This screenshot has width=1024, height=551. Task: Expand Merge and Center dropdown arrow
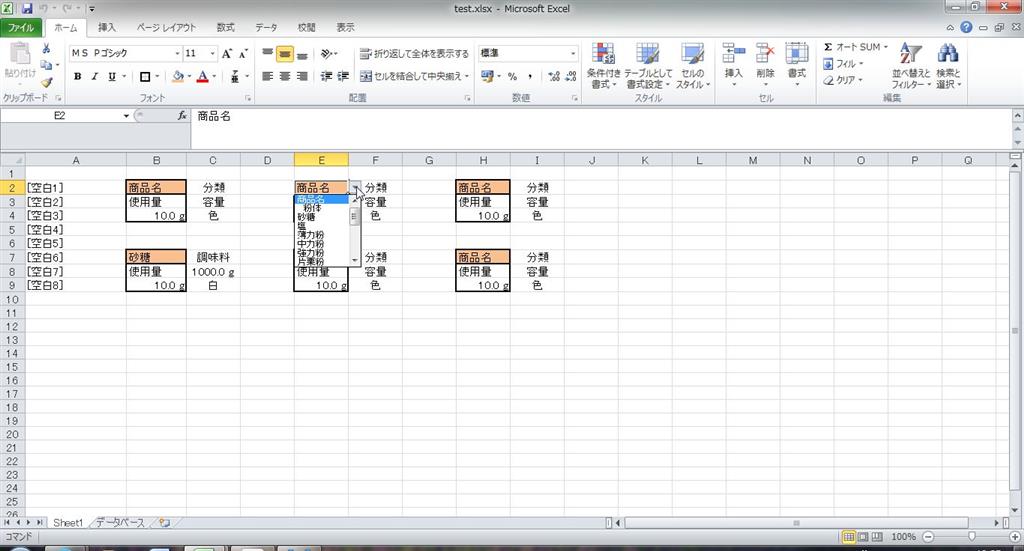pos(467,76)
